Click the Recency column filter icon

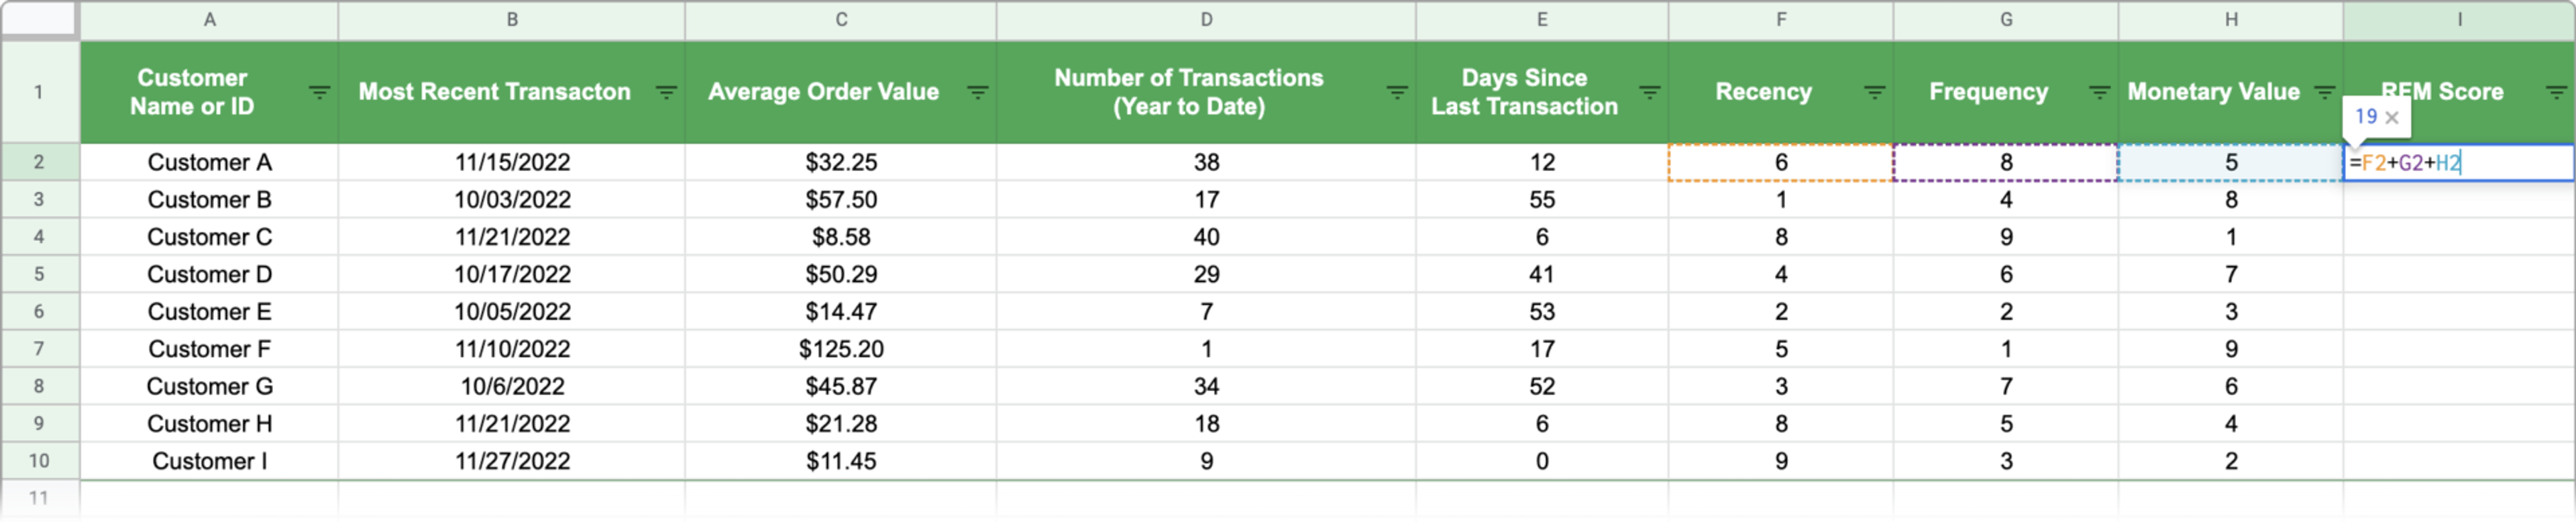pyautogui.click(x=1875, y=92)
